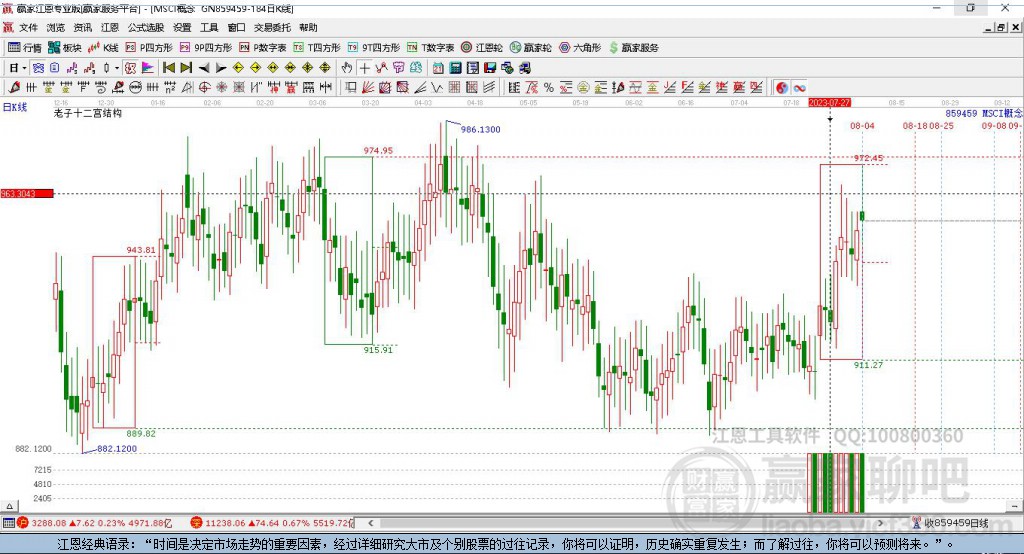Select the polyline drawing tool icon
The width and height of the screenshot is (1024, 554).
coord(381,67)
